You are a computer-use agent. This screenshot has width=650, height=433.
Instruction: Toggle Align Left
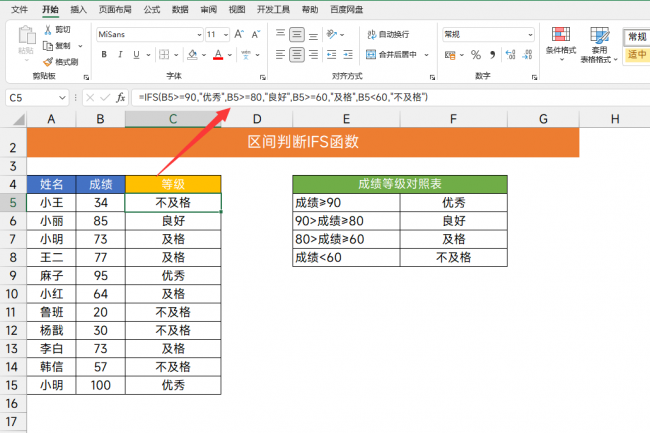280,54
